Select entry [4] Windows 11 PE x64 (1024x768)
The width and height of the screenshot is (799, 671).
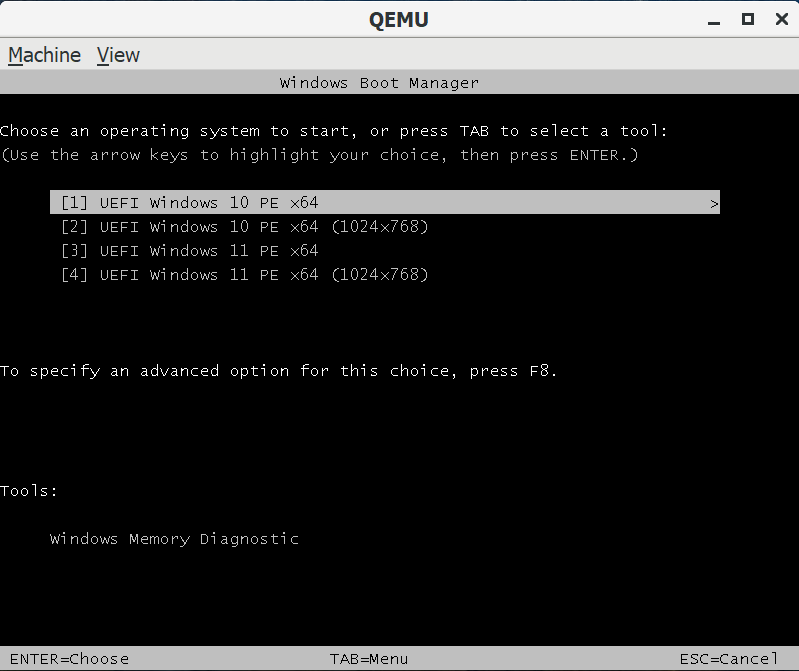click(x=244, y=275)
